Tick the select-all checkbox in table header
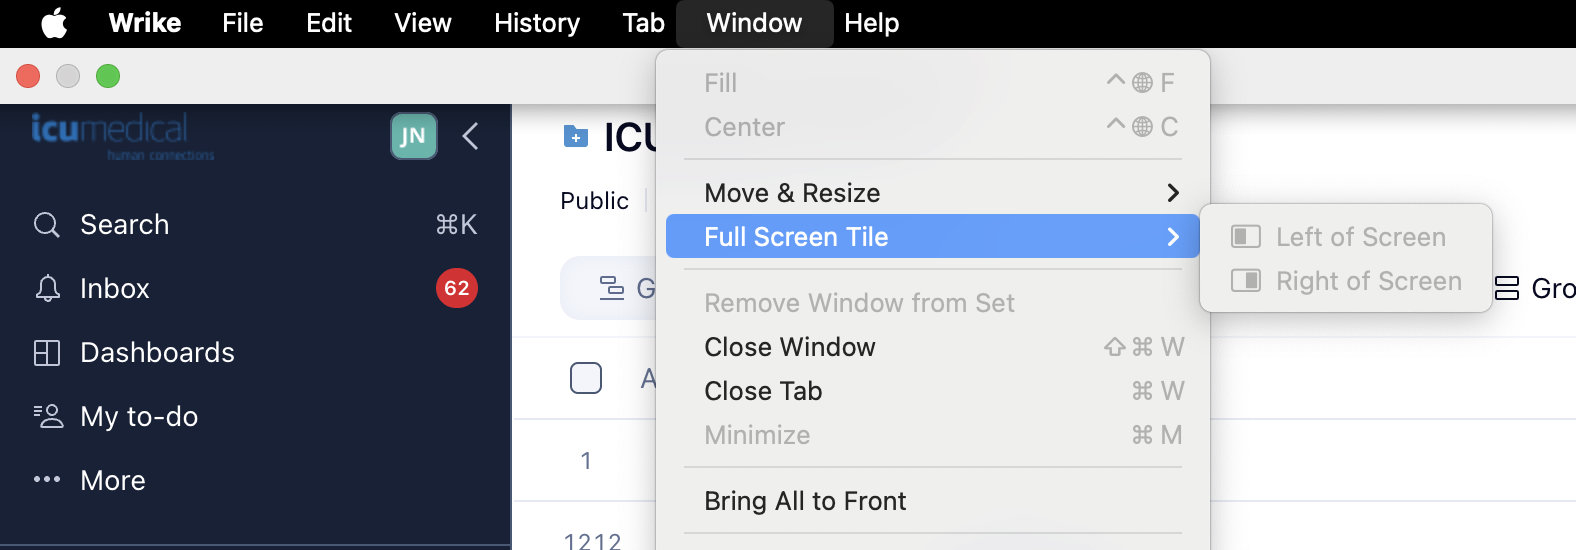This screenshot has height=550, width=1576. point(586,378)
